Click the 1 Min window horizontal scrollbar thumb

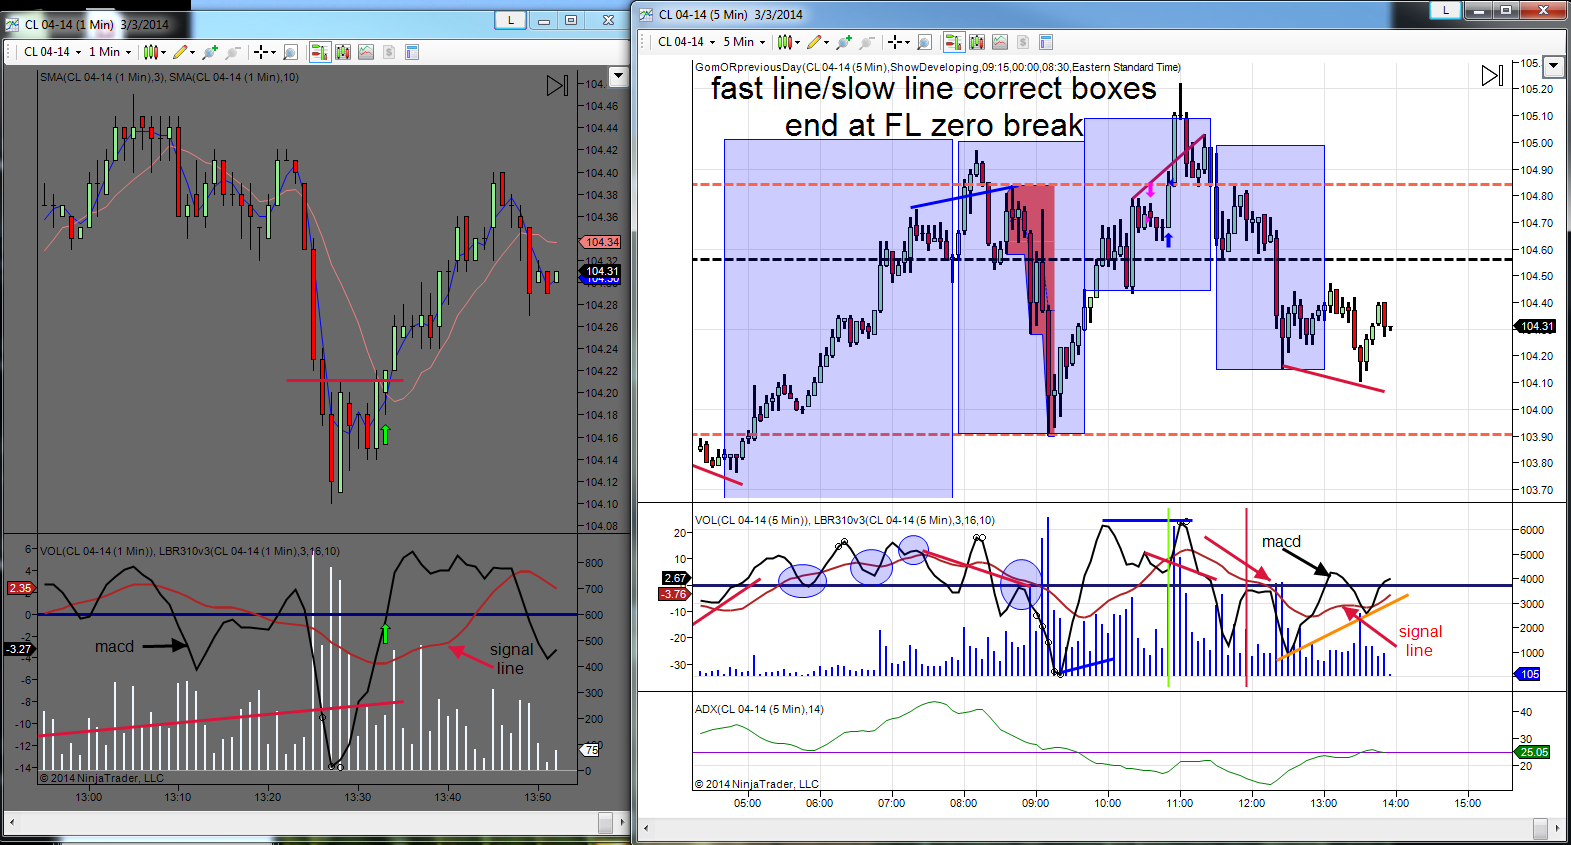(x=606, y=822)
